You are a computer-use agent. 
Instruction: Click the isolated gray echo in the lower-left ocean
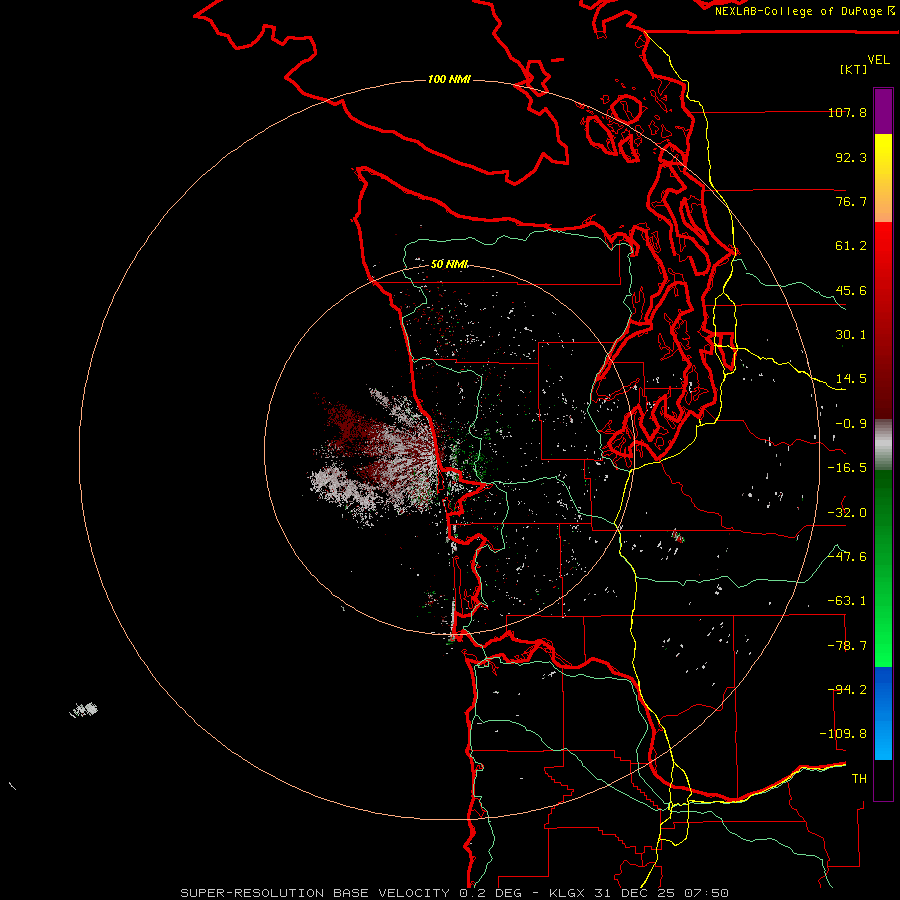[84, 710]
